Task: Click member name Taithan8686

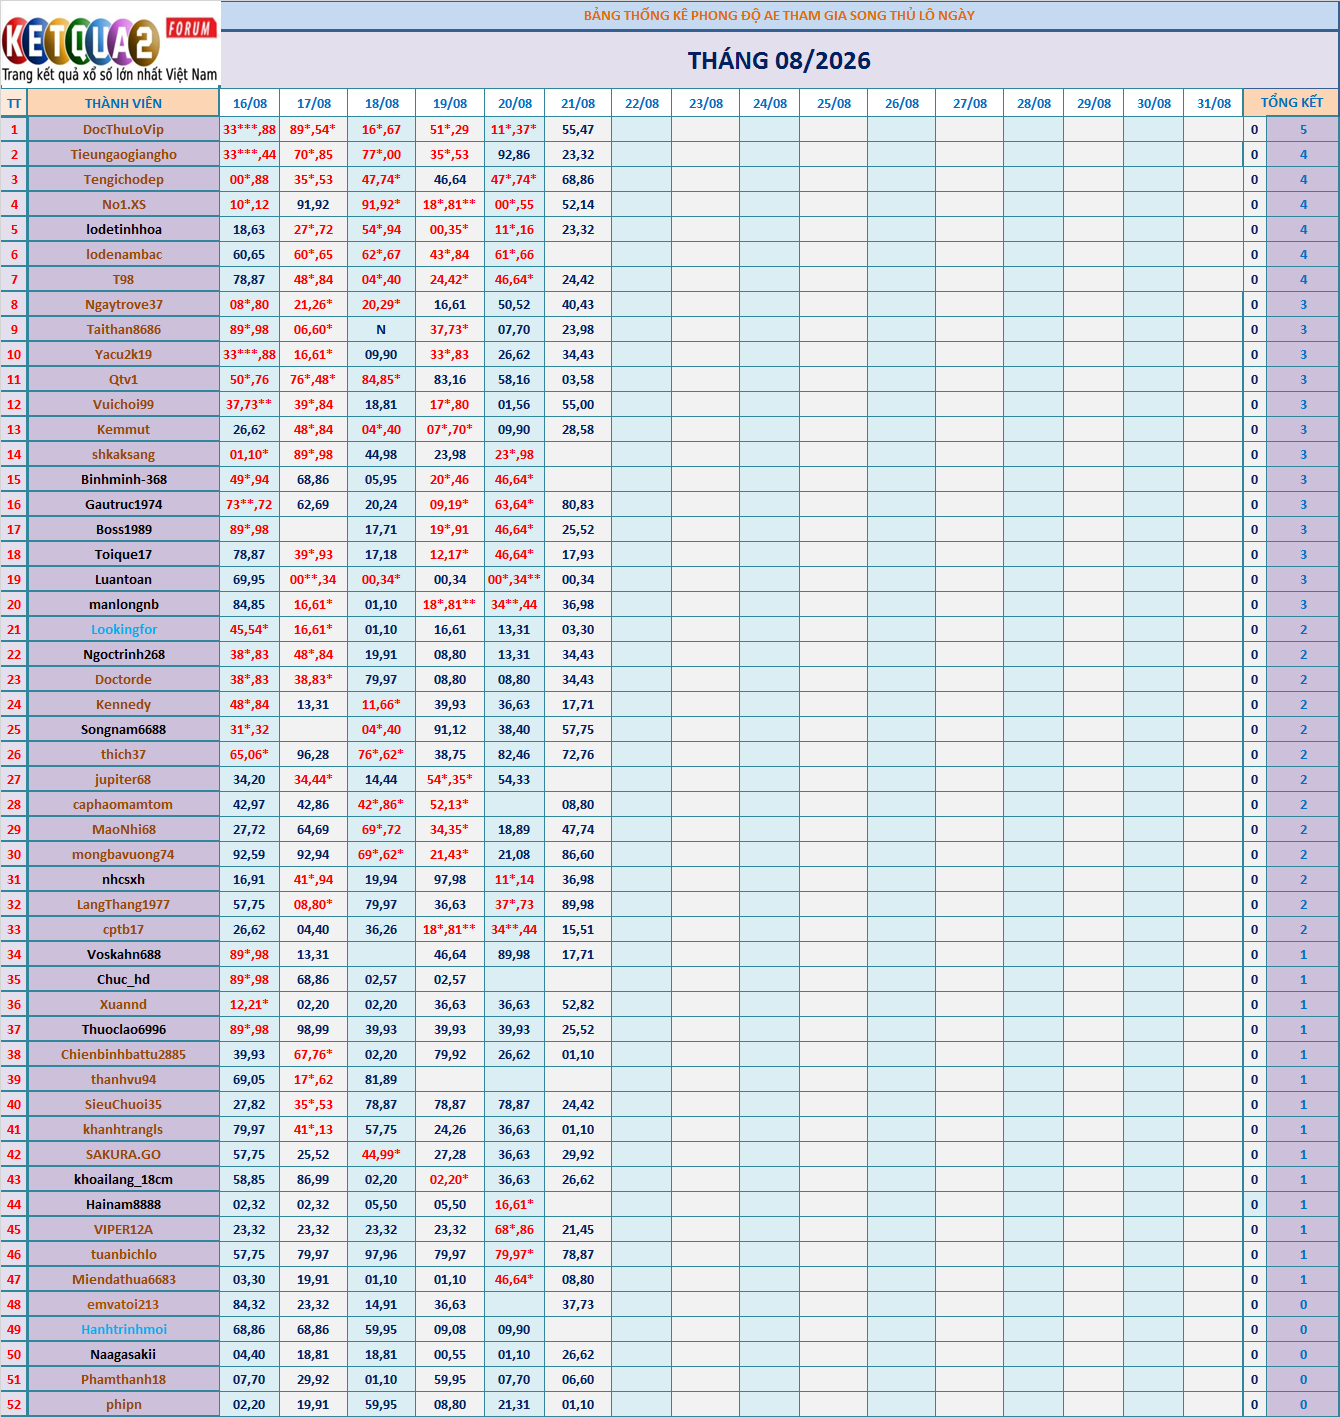Action: tap(123, 329)
